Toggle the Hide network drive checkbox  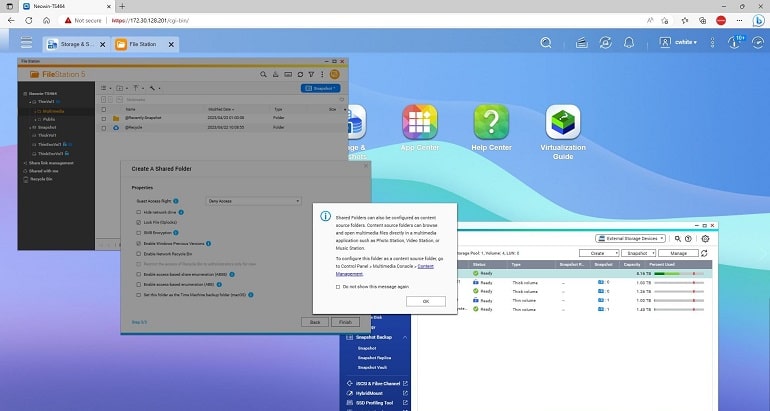pyautogui.click(x=138, y=212)
